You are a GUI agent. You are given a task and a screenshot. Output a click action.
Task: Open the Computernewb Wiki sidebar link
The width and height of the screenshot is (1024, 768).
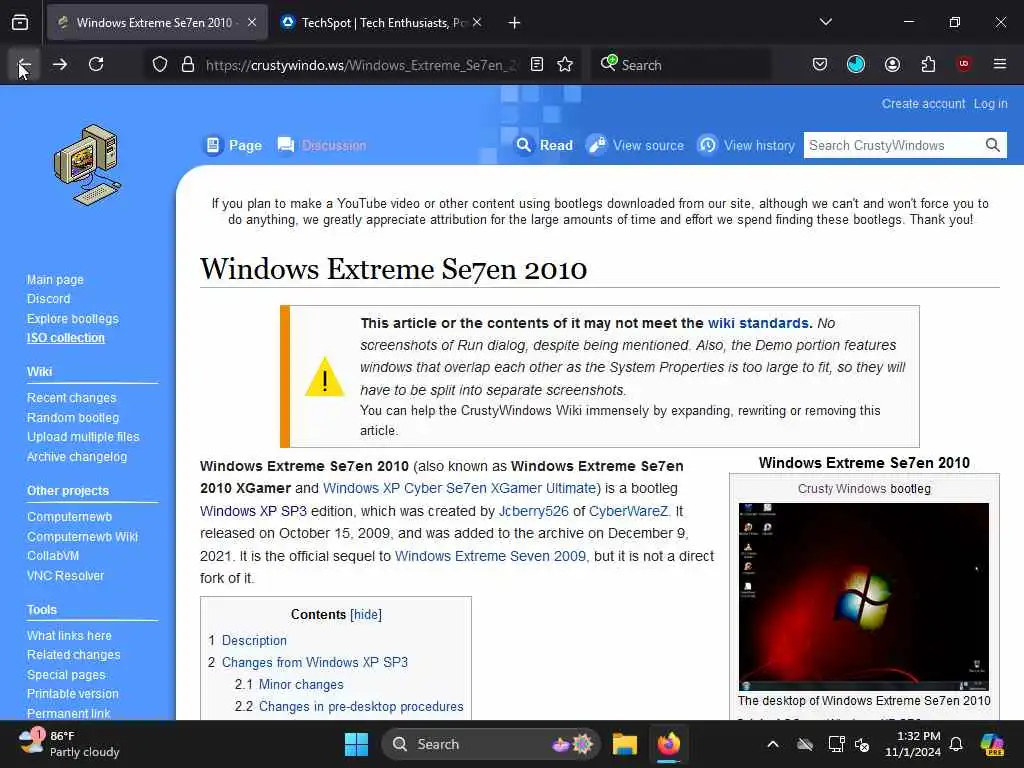point(82,537)
